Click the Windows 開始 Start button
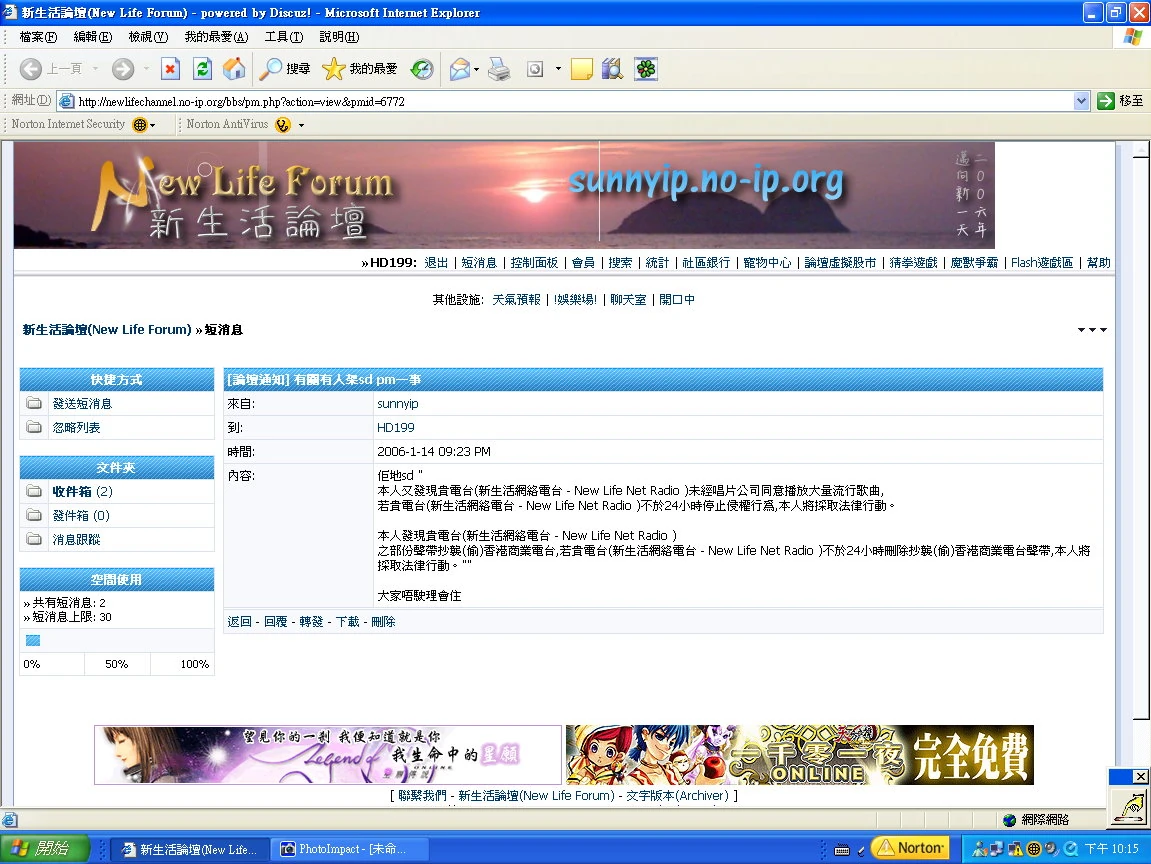Viewport: 1151px width, 864px height. coord(45,849)
